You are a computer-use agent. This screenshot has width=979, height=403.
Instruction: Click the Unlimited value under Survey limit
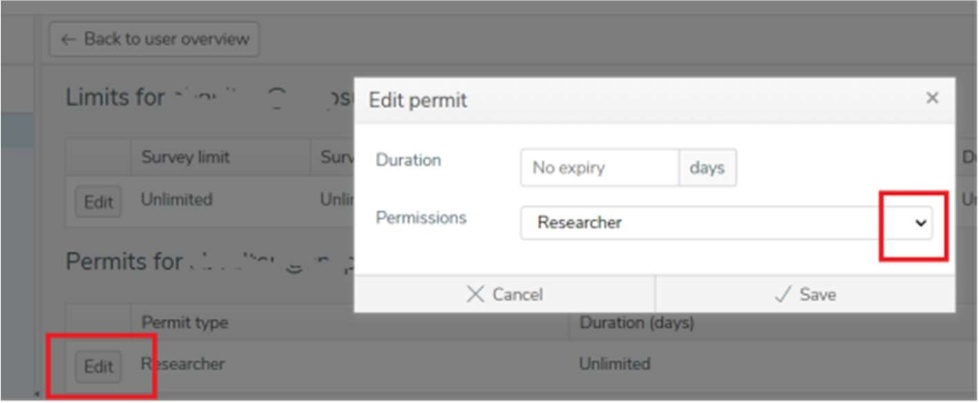coord(176,200)
